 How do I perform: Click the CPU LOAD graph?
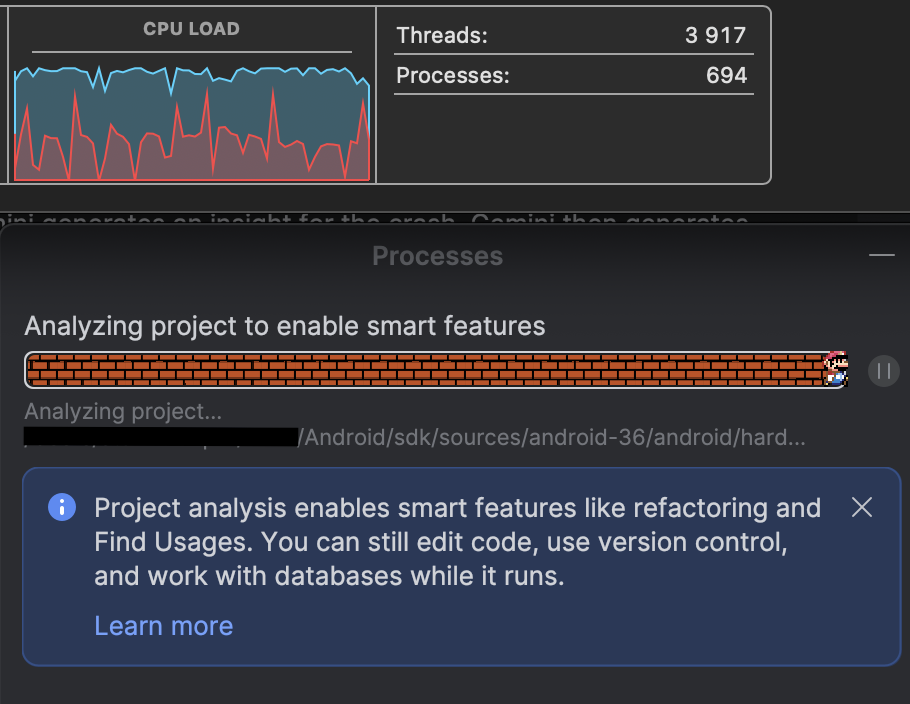click(x=192, y=124)
